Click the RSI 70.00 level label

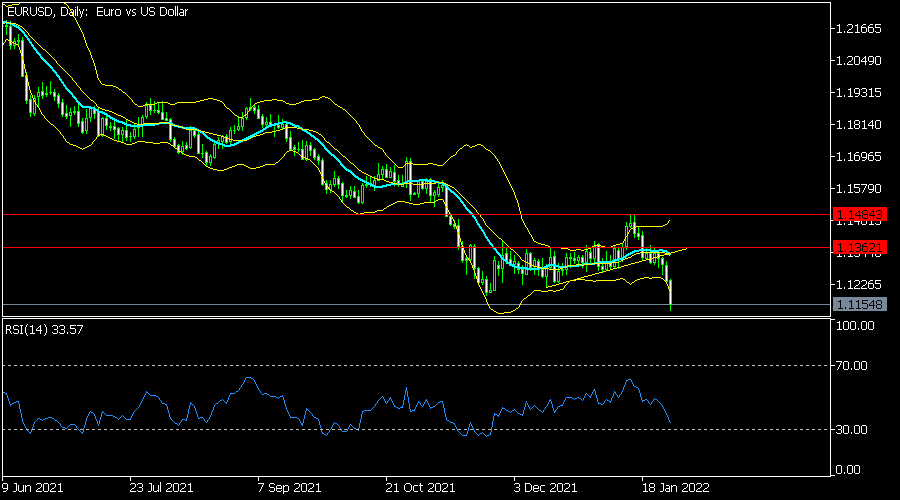coord(851,366)
